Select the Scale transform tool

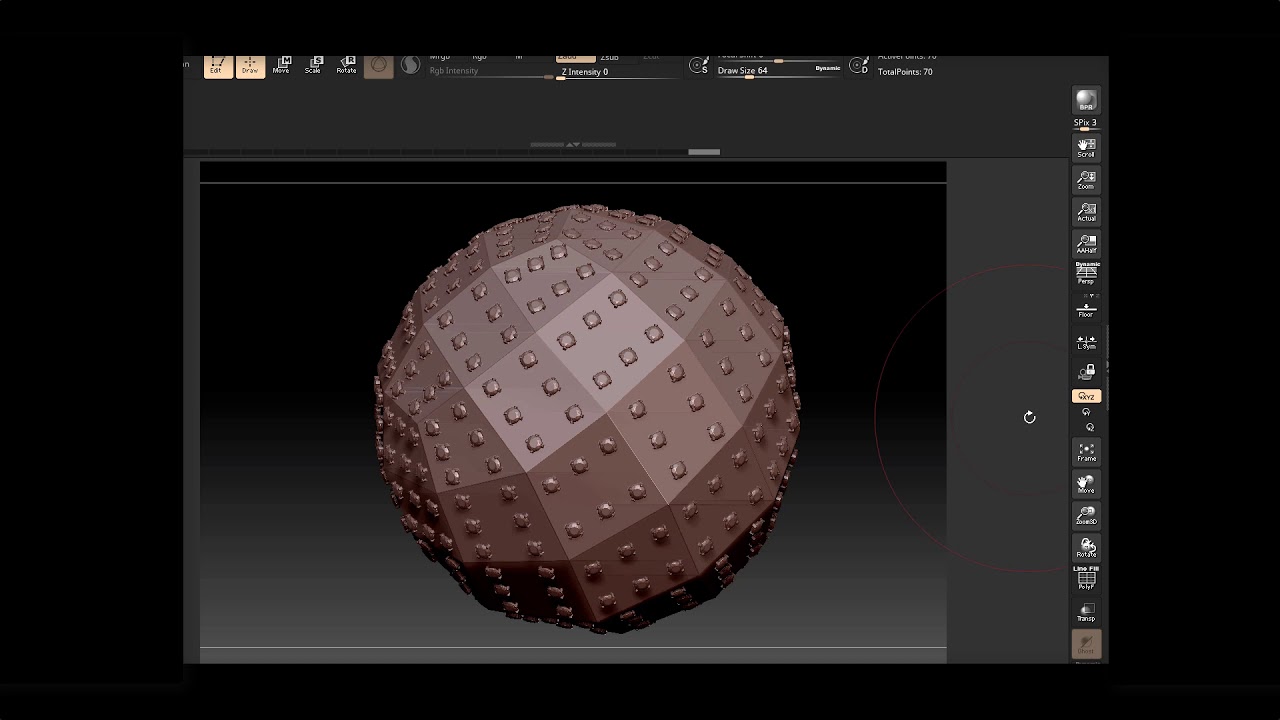pyautogui.click(x=313, y=66)
